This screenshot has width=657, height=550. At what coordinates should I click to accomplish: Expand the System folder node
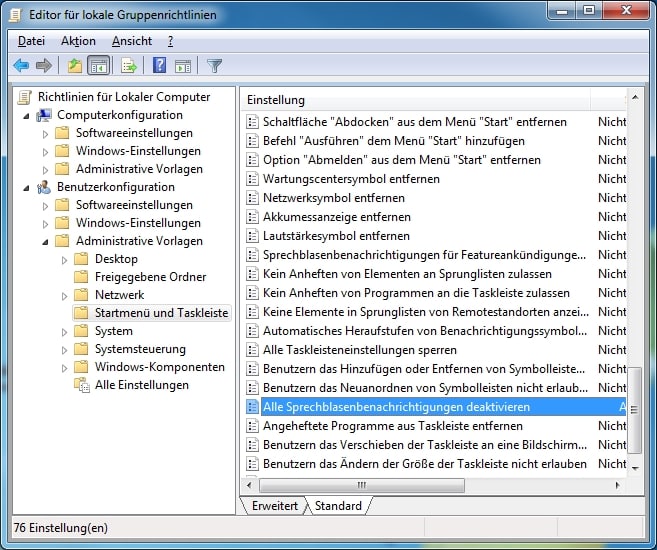[x=64, y=332]
